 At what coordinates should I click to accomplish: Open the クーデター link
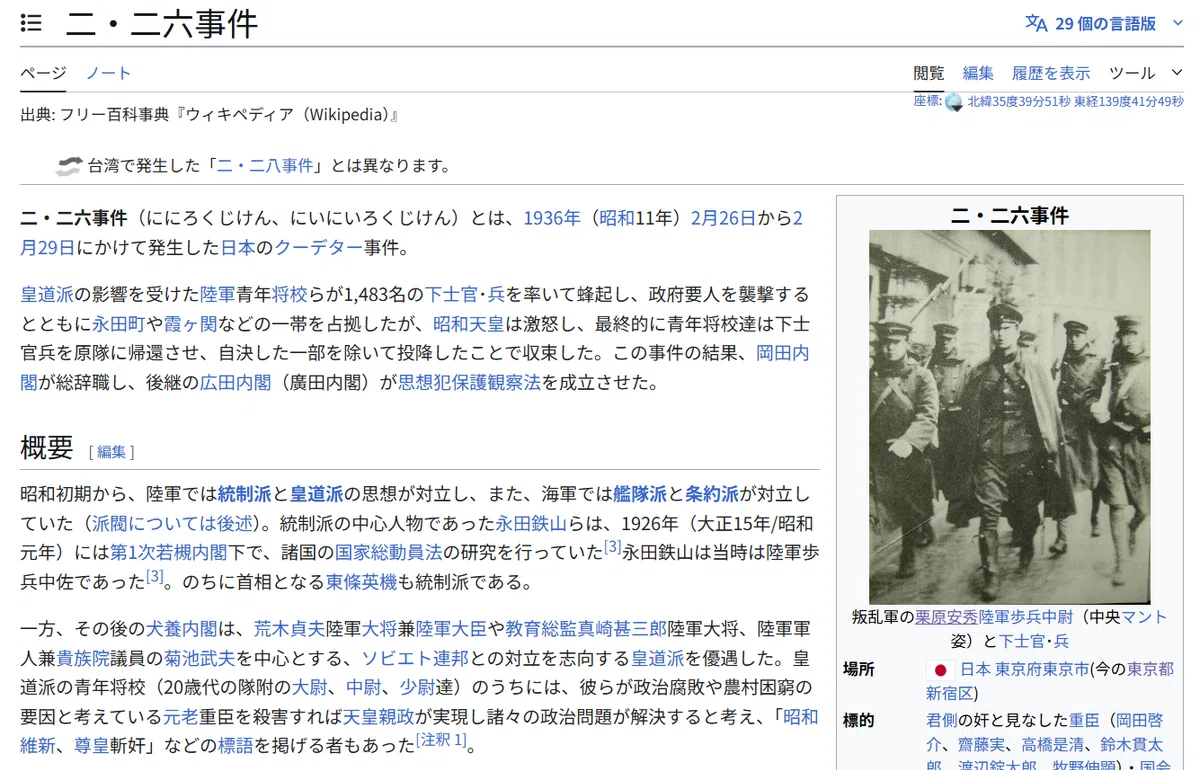tap(319, 247)
